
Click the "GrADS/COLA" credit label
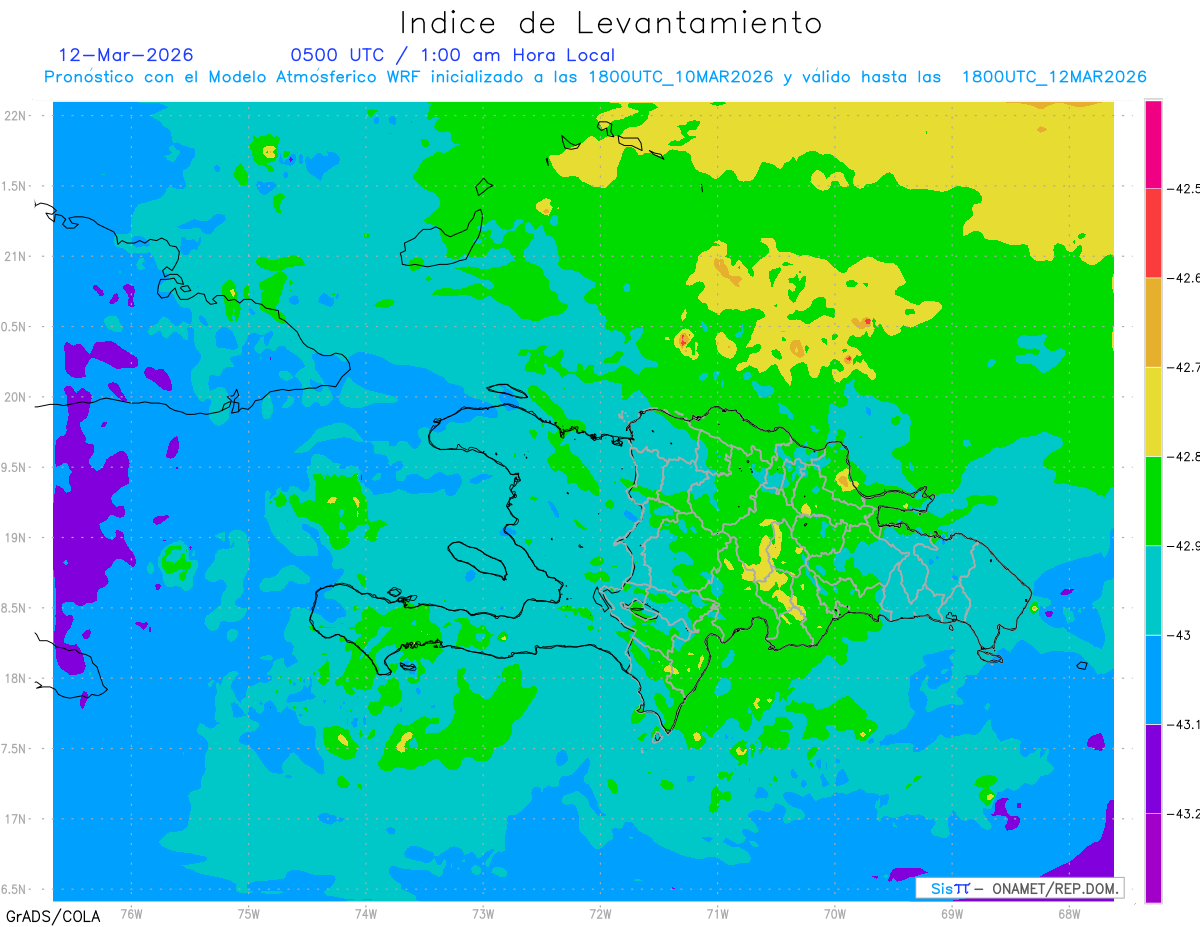[x=53, y=916]
